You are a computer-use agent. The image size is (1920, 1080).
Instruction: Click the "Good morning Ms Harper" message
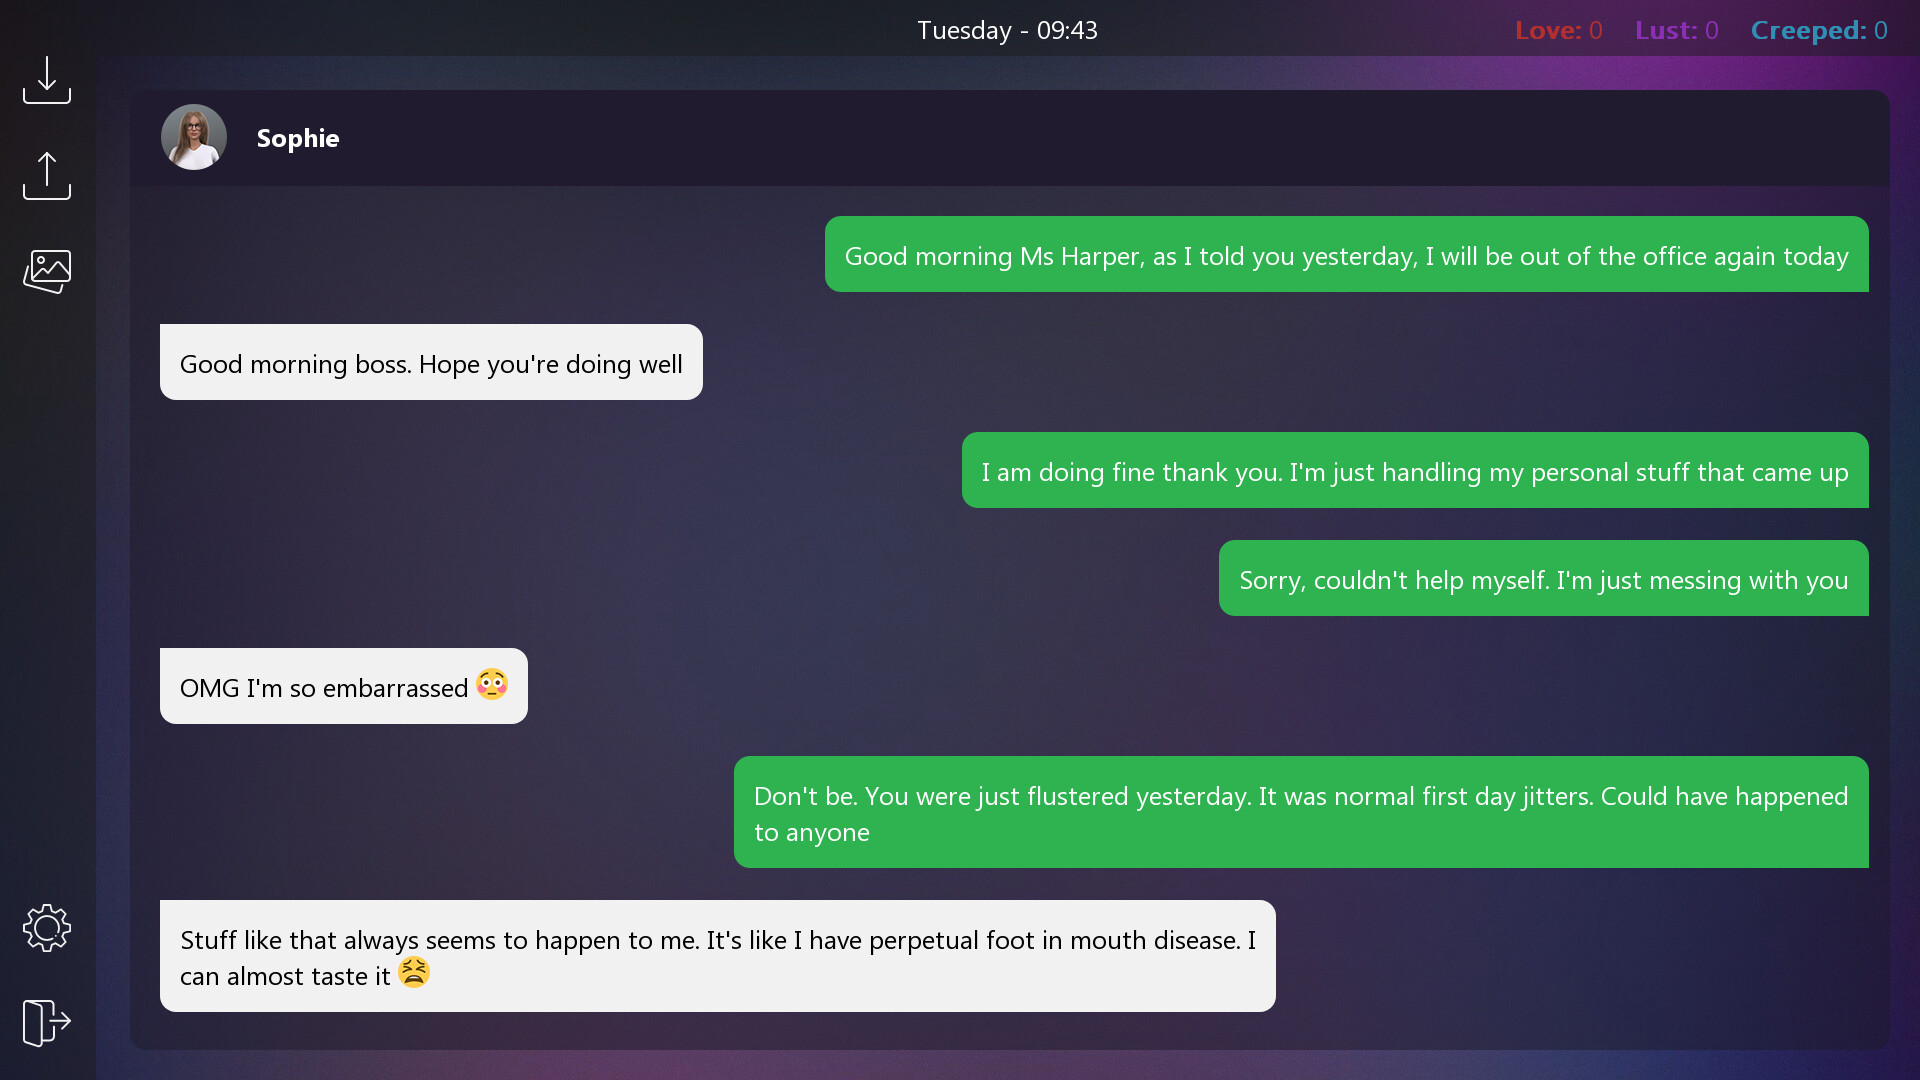click(x=1346, y=254)
